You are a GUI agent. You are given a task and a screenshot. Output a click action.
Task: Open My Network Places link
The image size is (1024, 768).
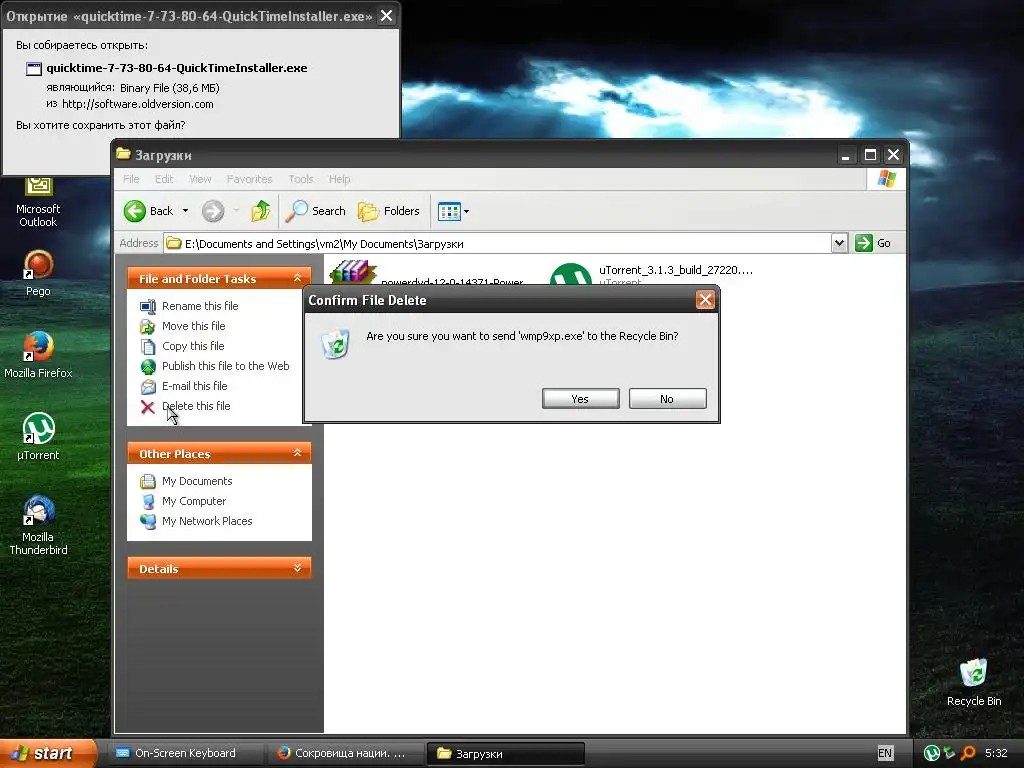[x=207, y=521]
